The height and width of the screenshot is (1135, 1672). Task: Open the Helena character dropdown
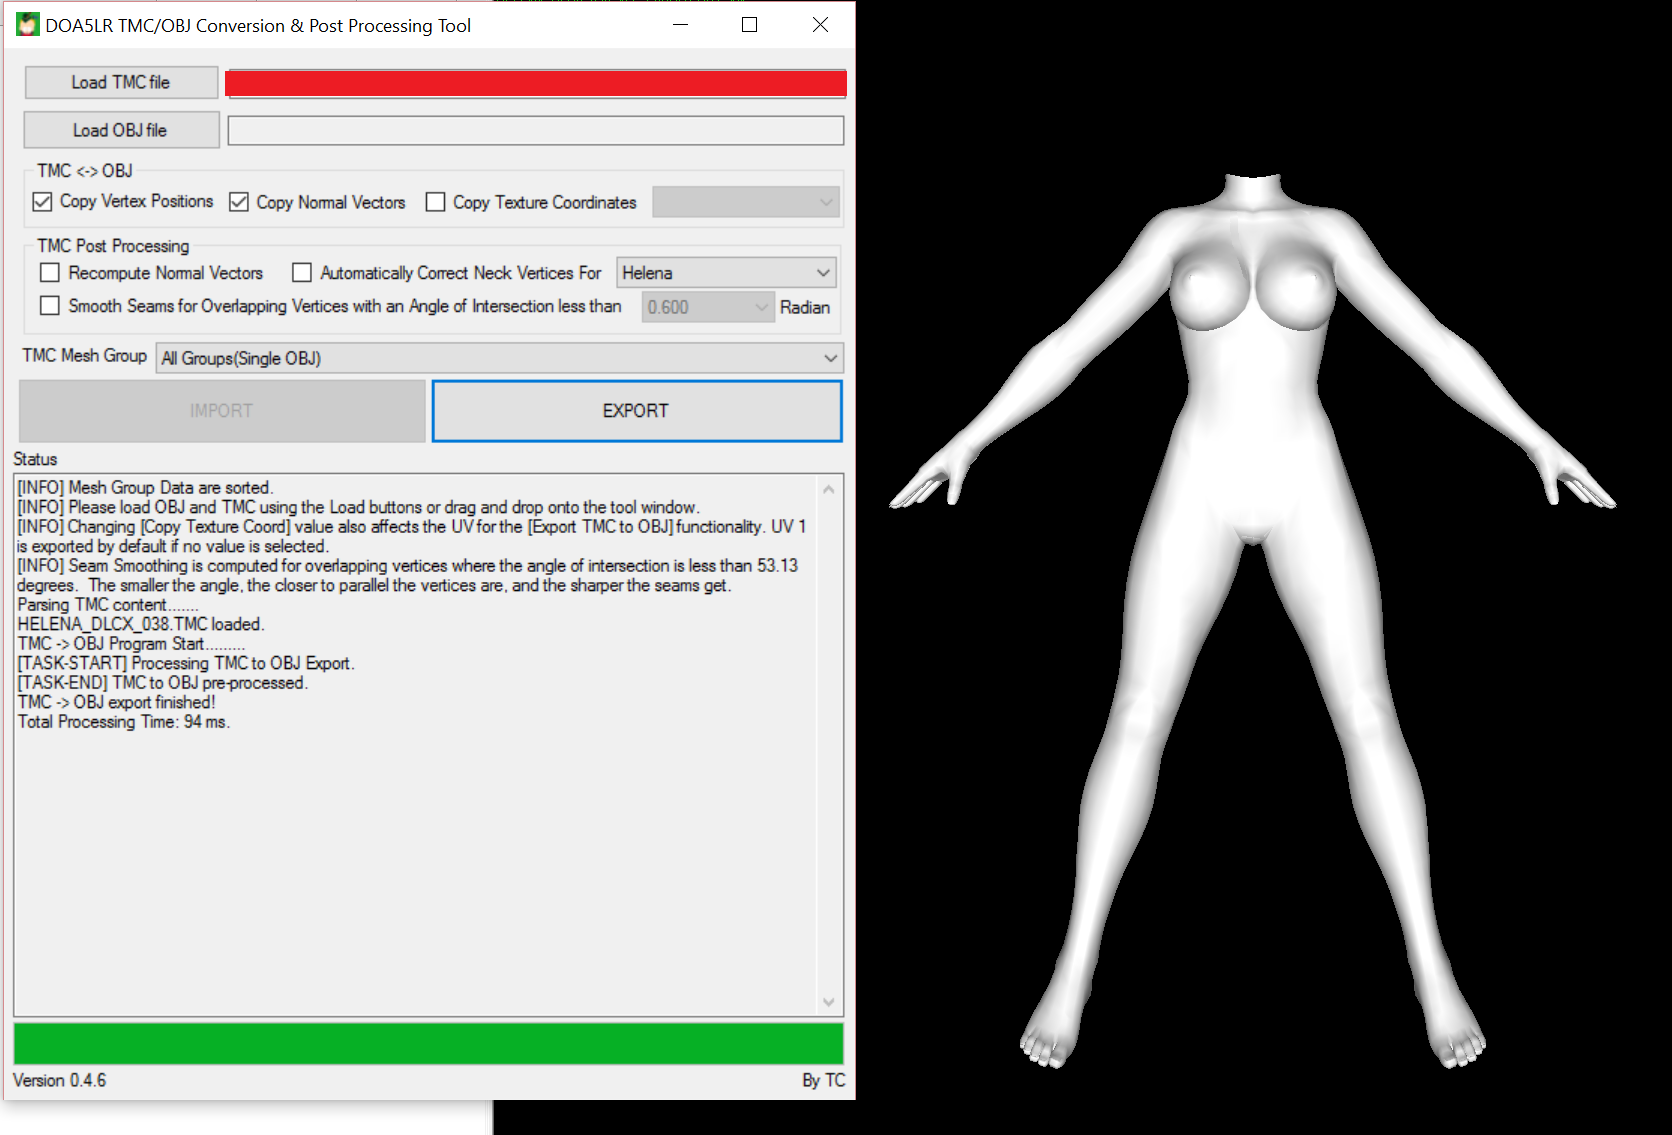(x=726, y=273)
